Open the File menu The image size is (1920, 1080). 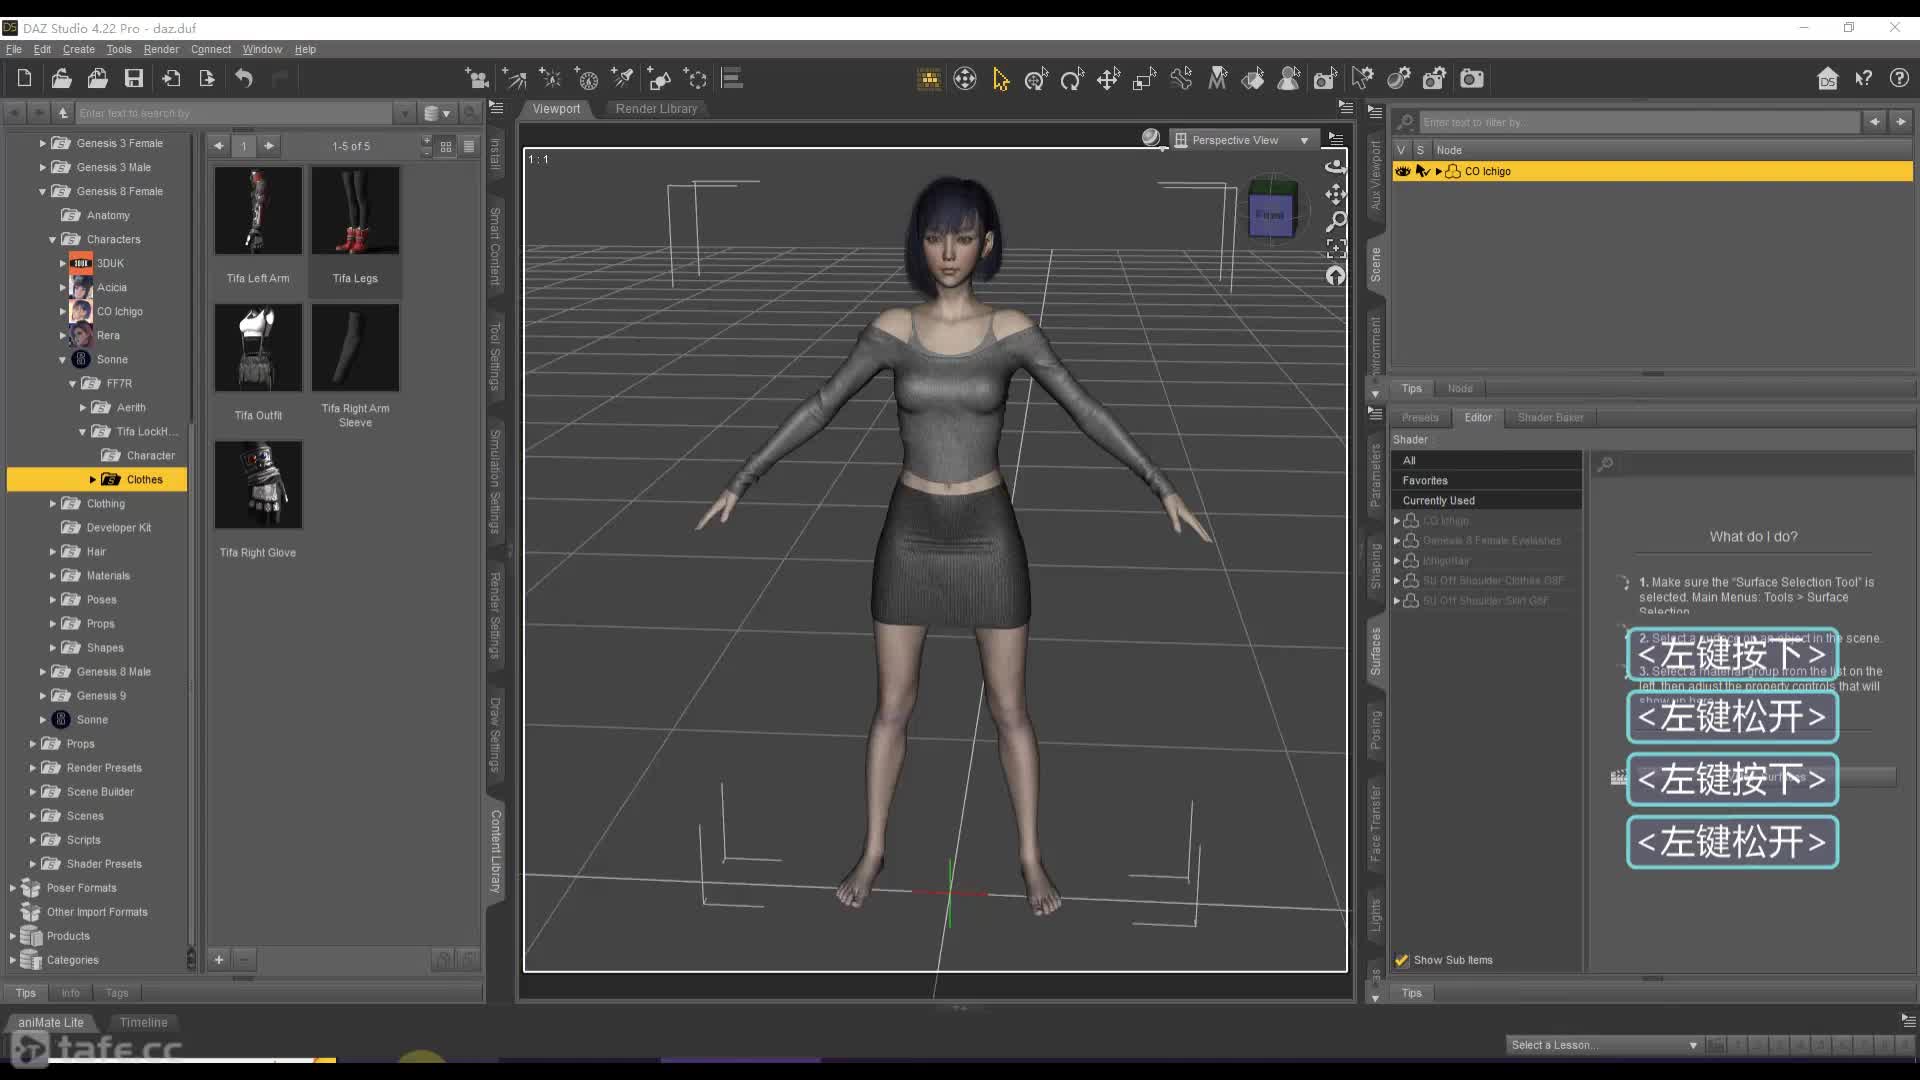14,49
